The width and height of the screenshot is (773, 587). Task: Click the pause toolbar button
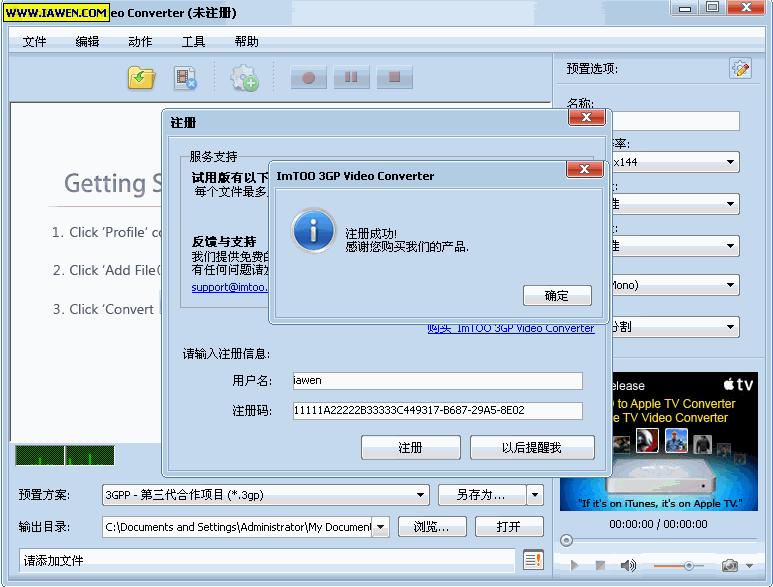(x=351, y=77)
